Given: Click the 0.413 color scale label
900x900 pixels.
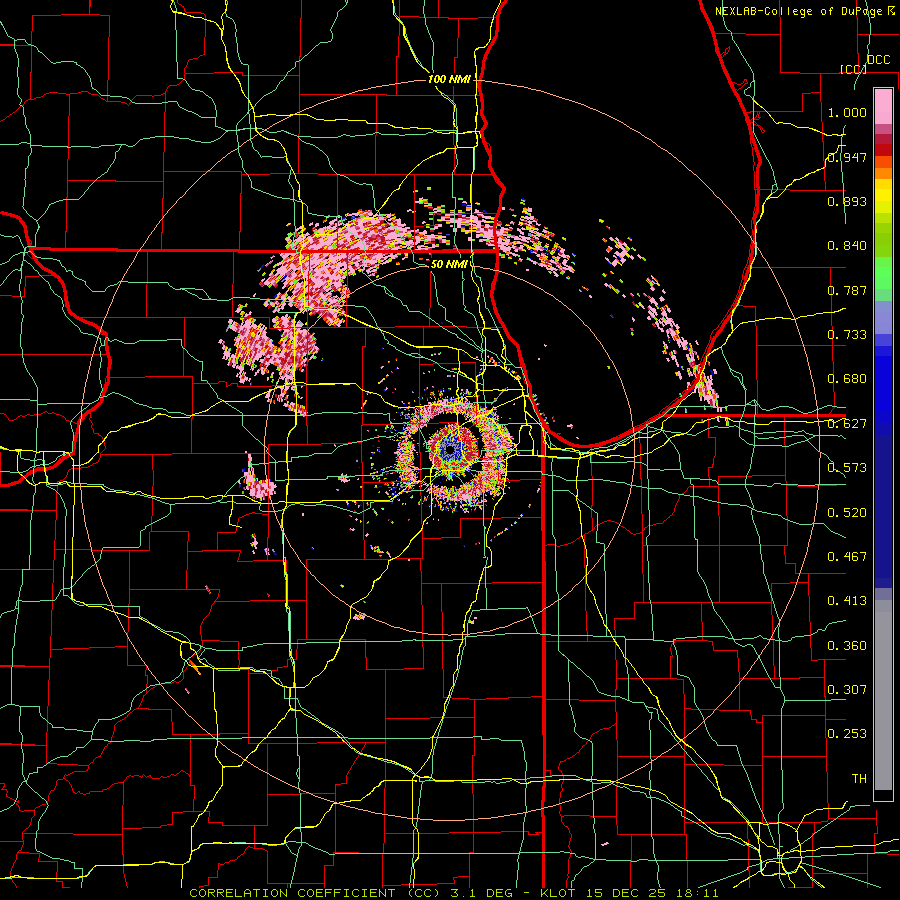Looking at the screenshot, I should point(847,601).
